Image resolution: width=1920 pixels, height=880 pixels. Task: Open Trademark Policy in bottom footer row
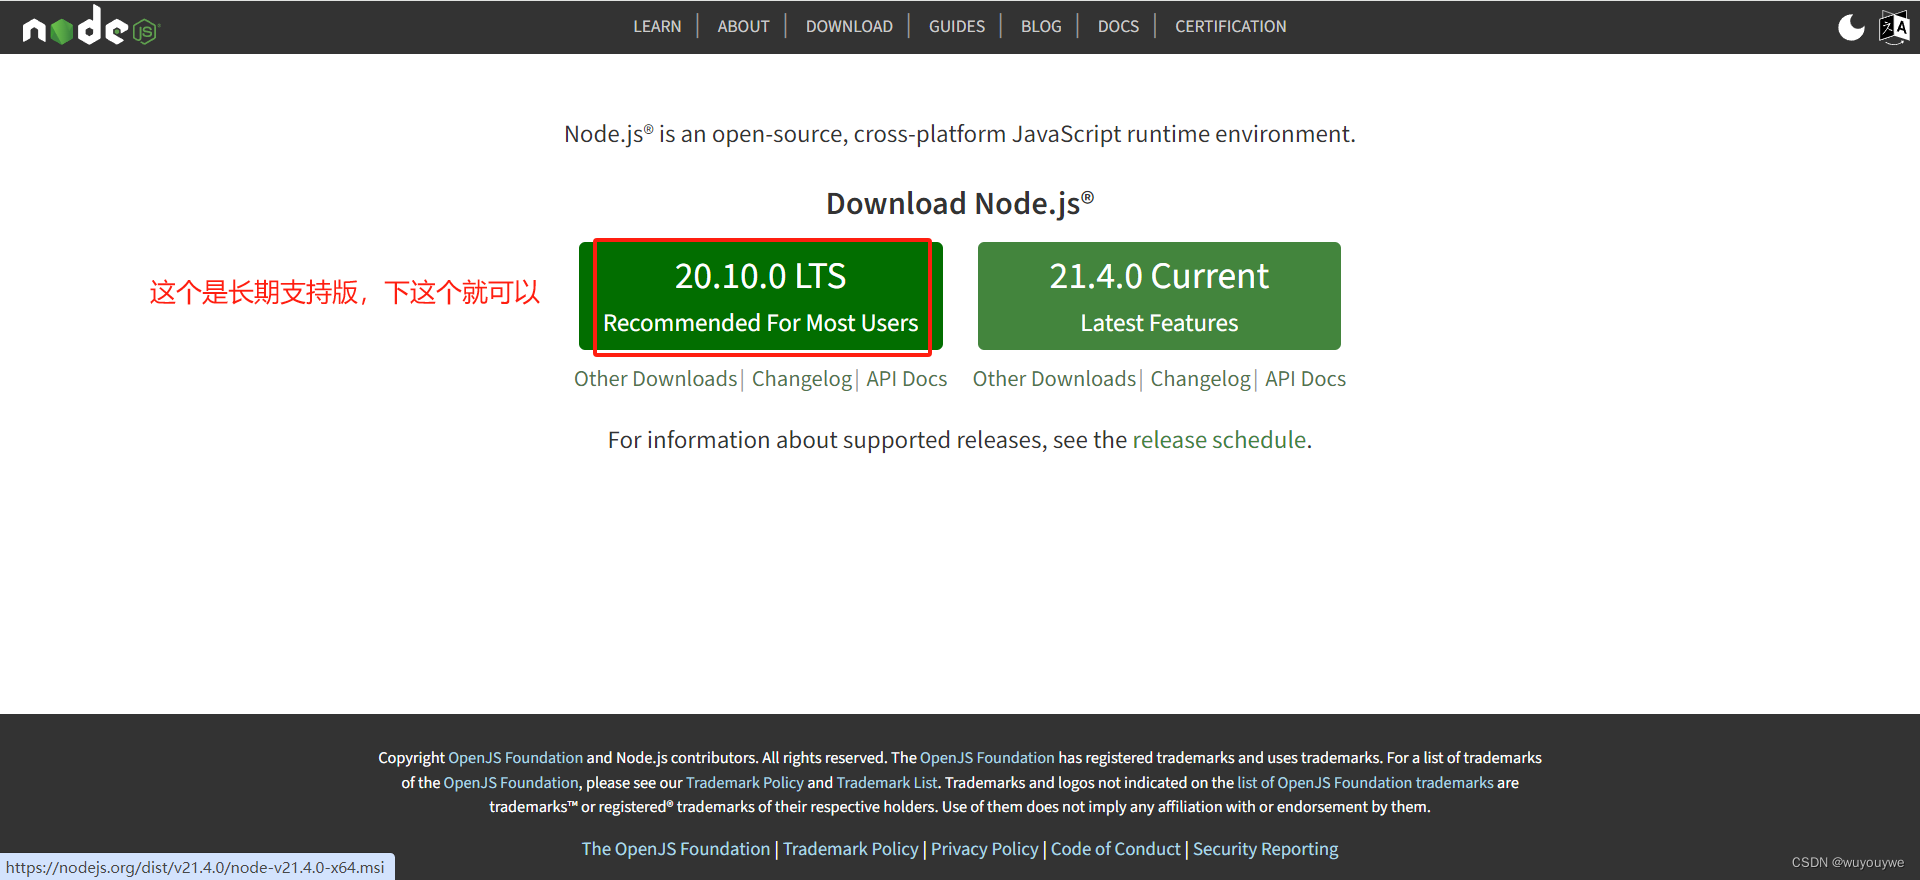pos(850,849)
